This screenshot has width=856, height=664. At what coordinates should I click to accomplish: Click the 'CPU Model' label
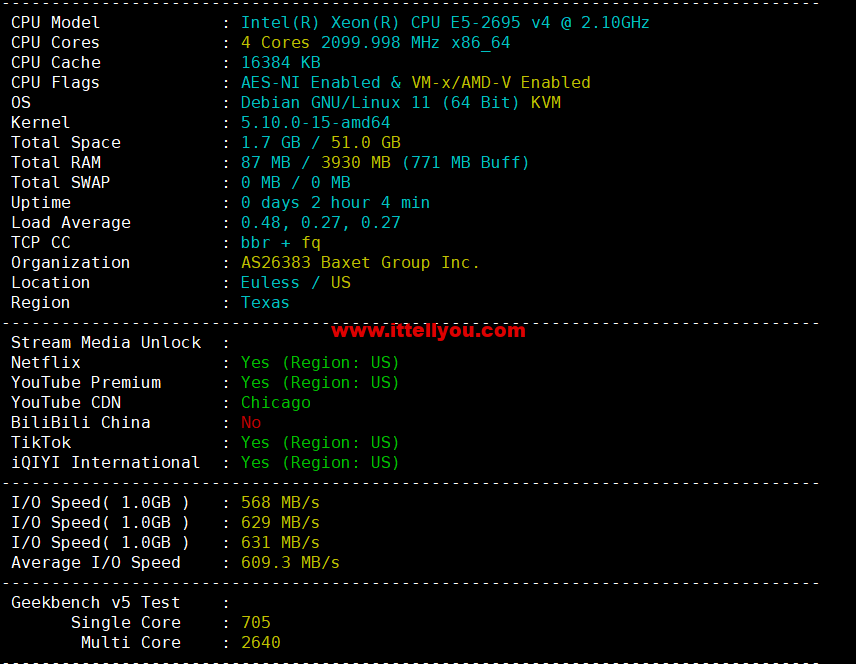coord(56,23)
